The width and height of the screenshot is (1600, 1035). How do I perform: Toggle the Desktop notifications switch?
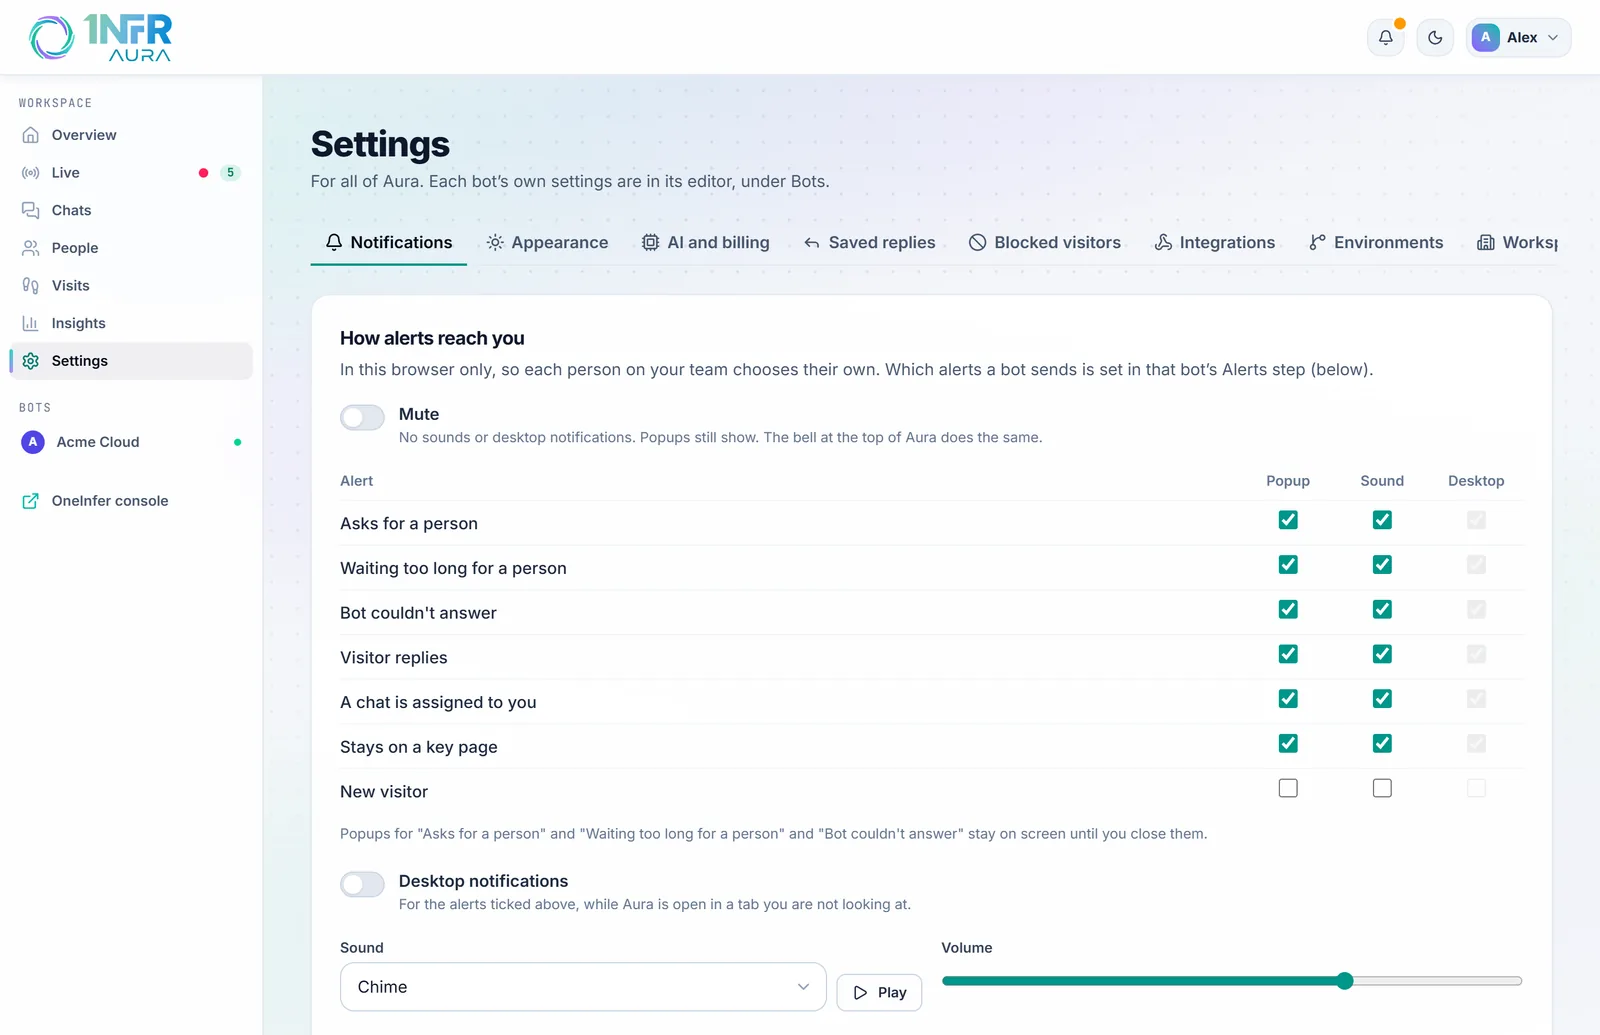[362, 884]
